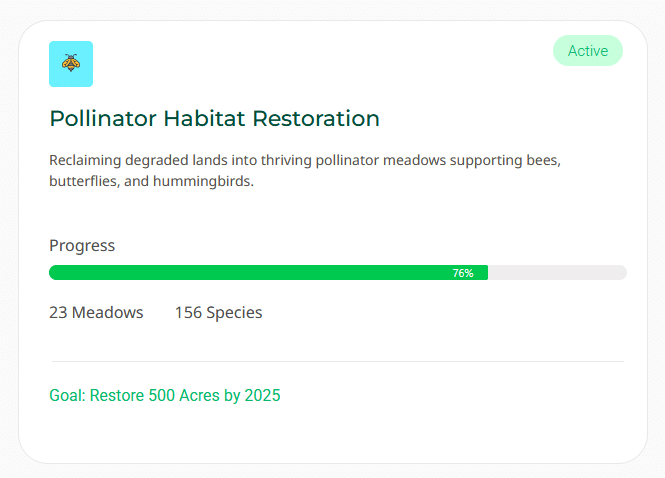Click the number 23 in stats

click(x=58, y=312)
